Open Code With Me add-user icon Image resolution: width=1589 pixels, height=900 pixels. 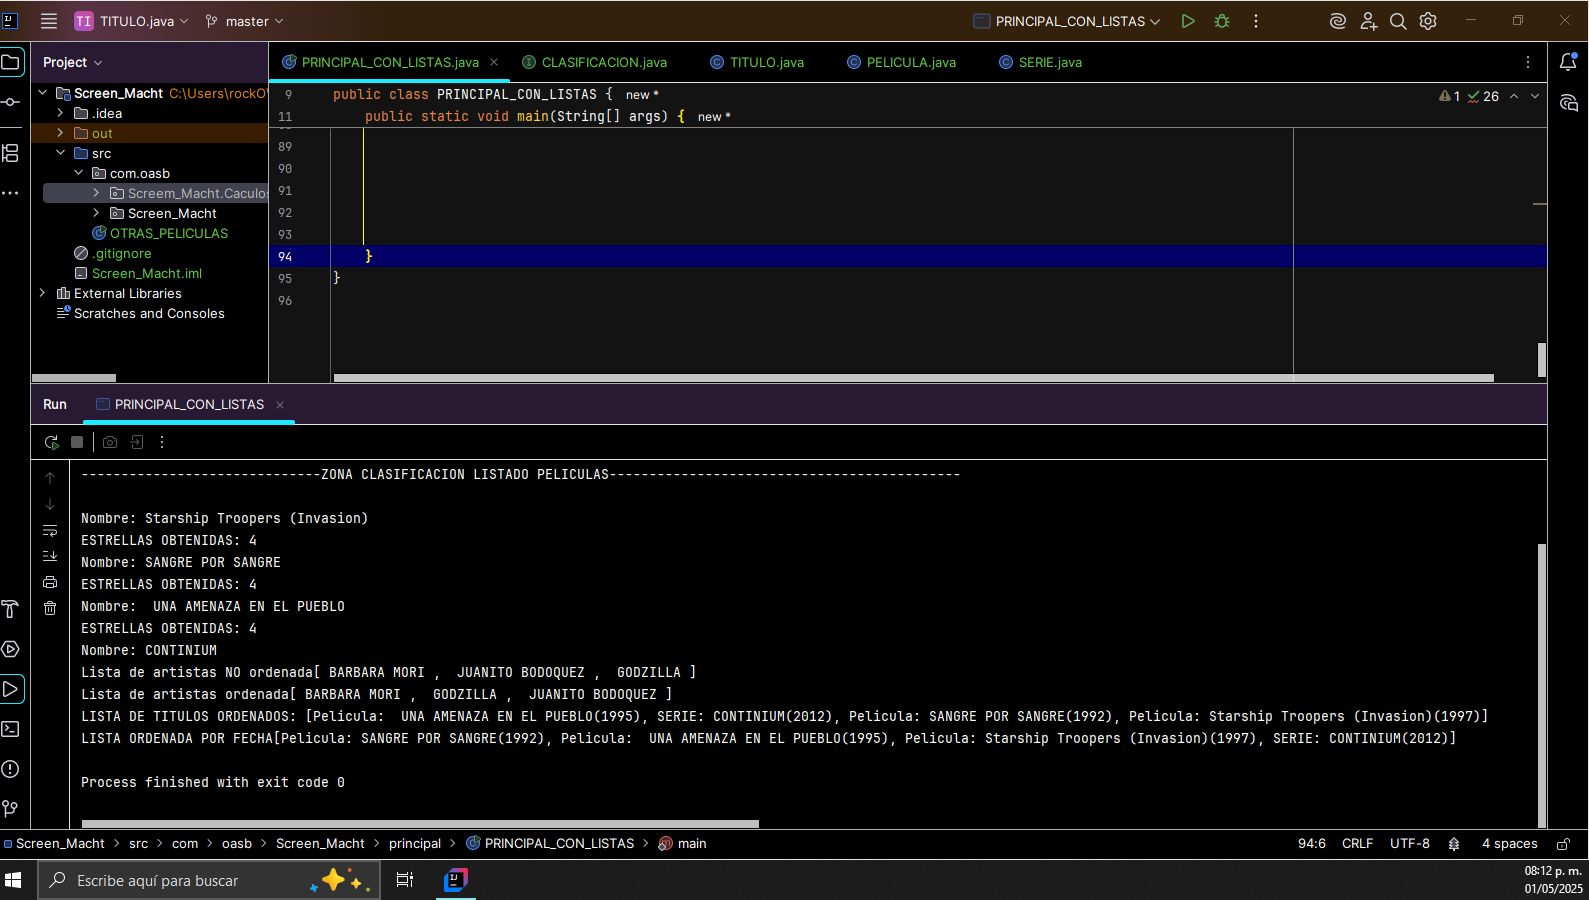(1368, 21)
